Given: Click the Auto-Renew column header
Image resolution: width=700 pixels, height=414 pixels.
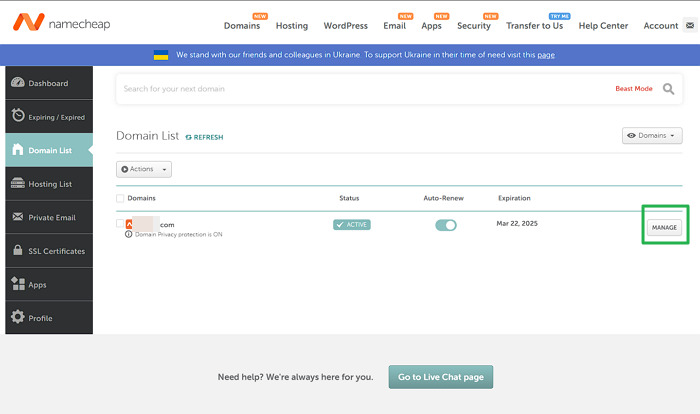Looking at the screenshot, I should tap(443, 198).
